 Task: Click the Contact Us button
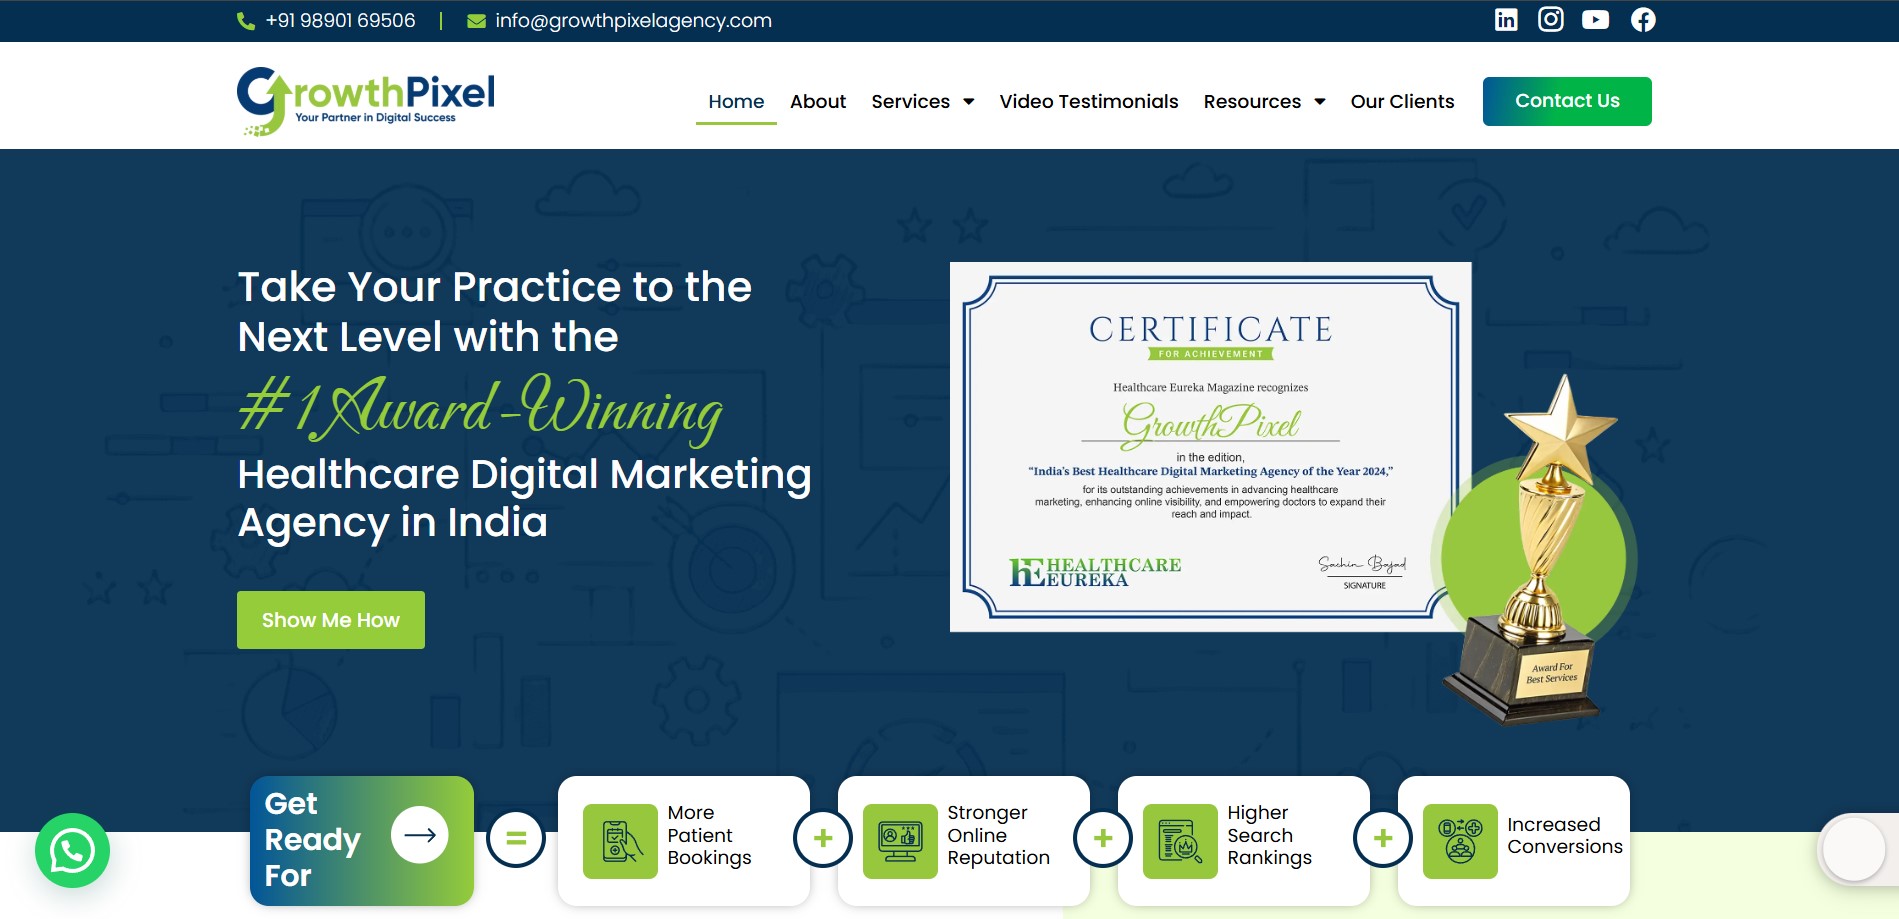pos(1567,101)
